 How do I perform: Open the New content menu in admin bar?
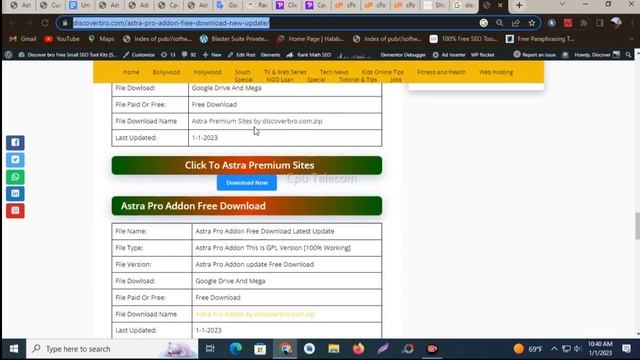click(x=212, y=55)
